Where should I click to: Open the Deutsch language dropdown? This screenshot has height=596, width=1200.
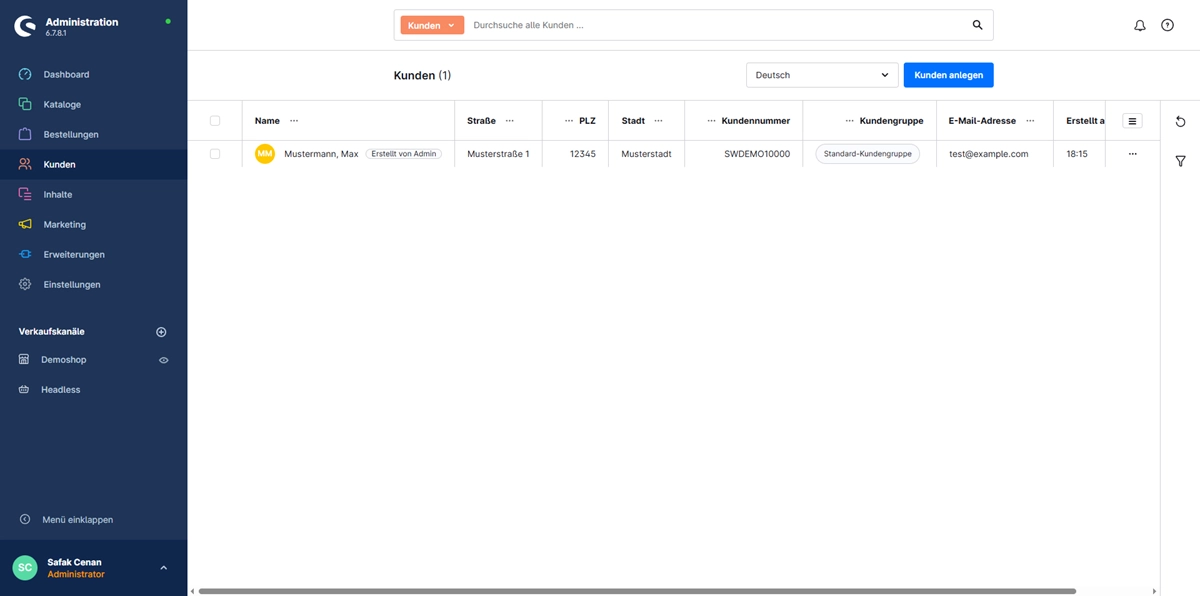coord(822,75)
